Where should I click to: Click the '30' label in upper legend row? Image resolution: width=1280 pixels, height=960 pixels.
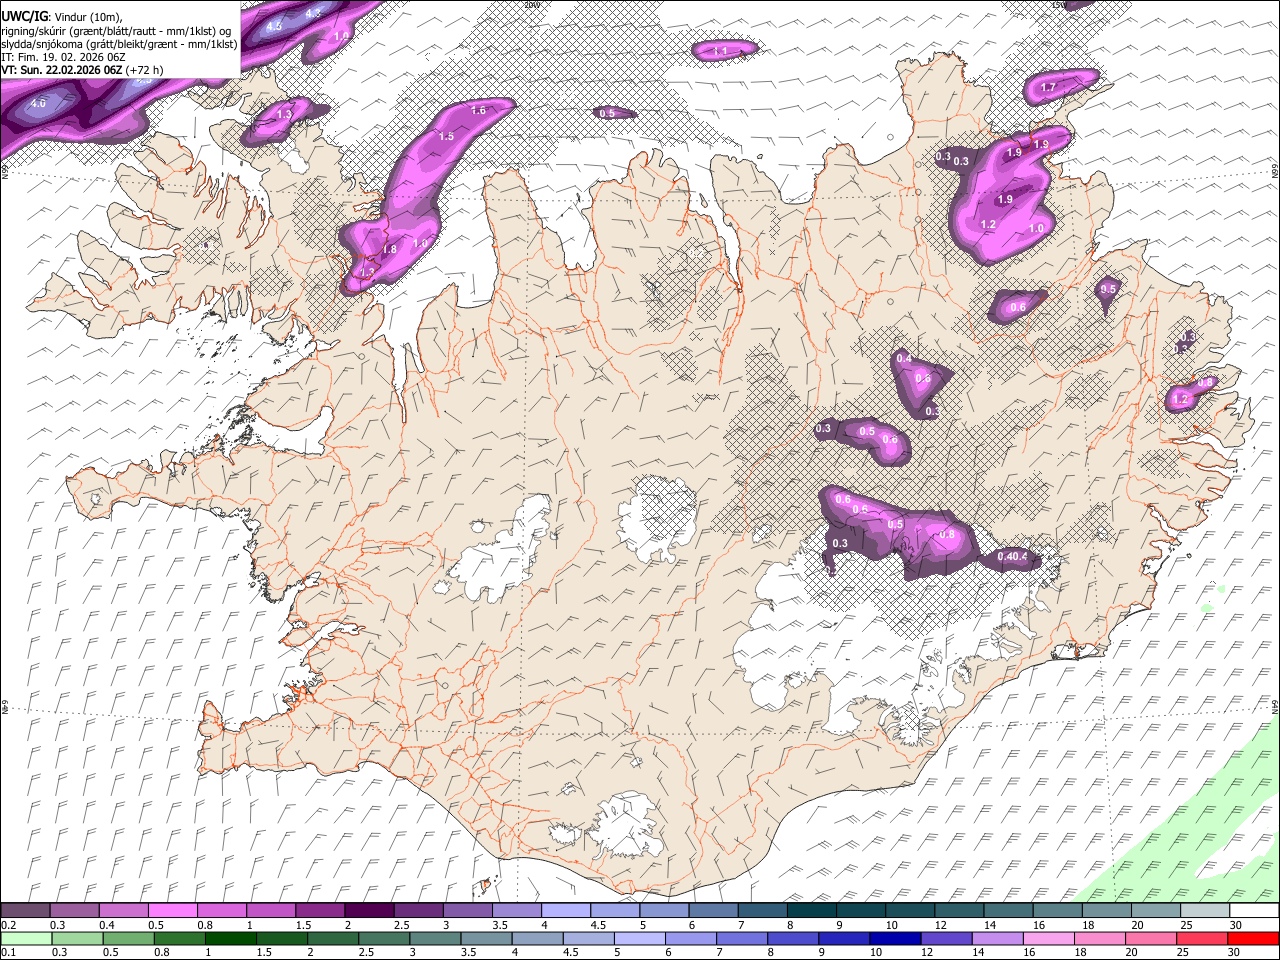click(1235, 925)
